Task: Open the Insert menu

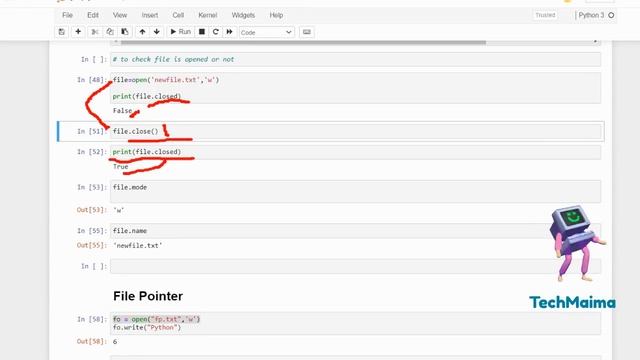Action: (x=150, y=15)
